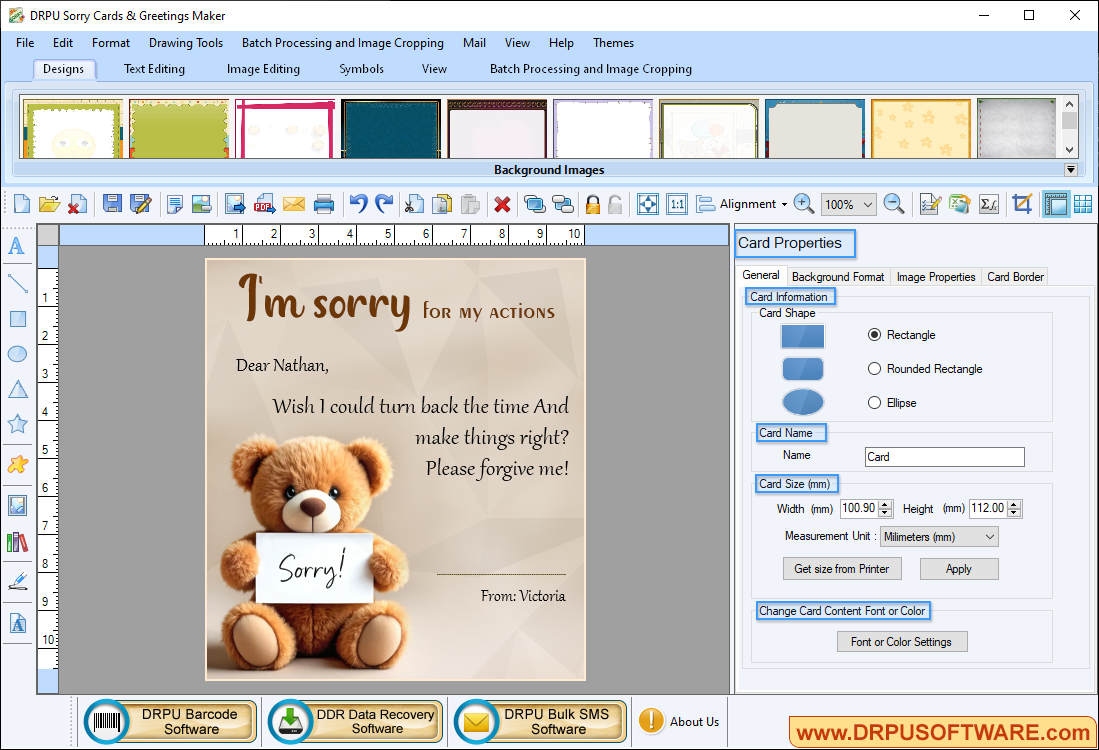Viewport: 1099px width, 750px height.
Task: Switch to the Image Editing tab
Action: click(263, 69)
